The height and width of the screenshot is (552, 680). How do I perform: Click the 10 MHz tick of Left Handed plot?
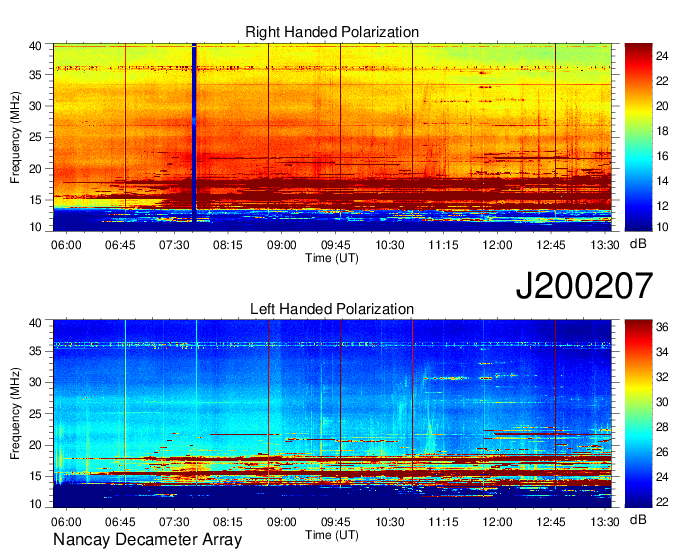coord(35,503)
